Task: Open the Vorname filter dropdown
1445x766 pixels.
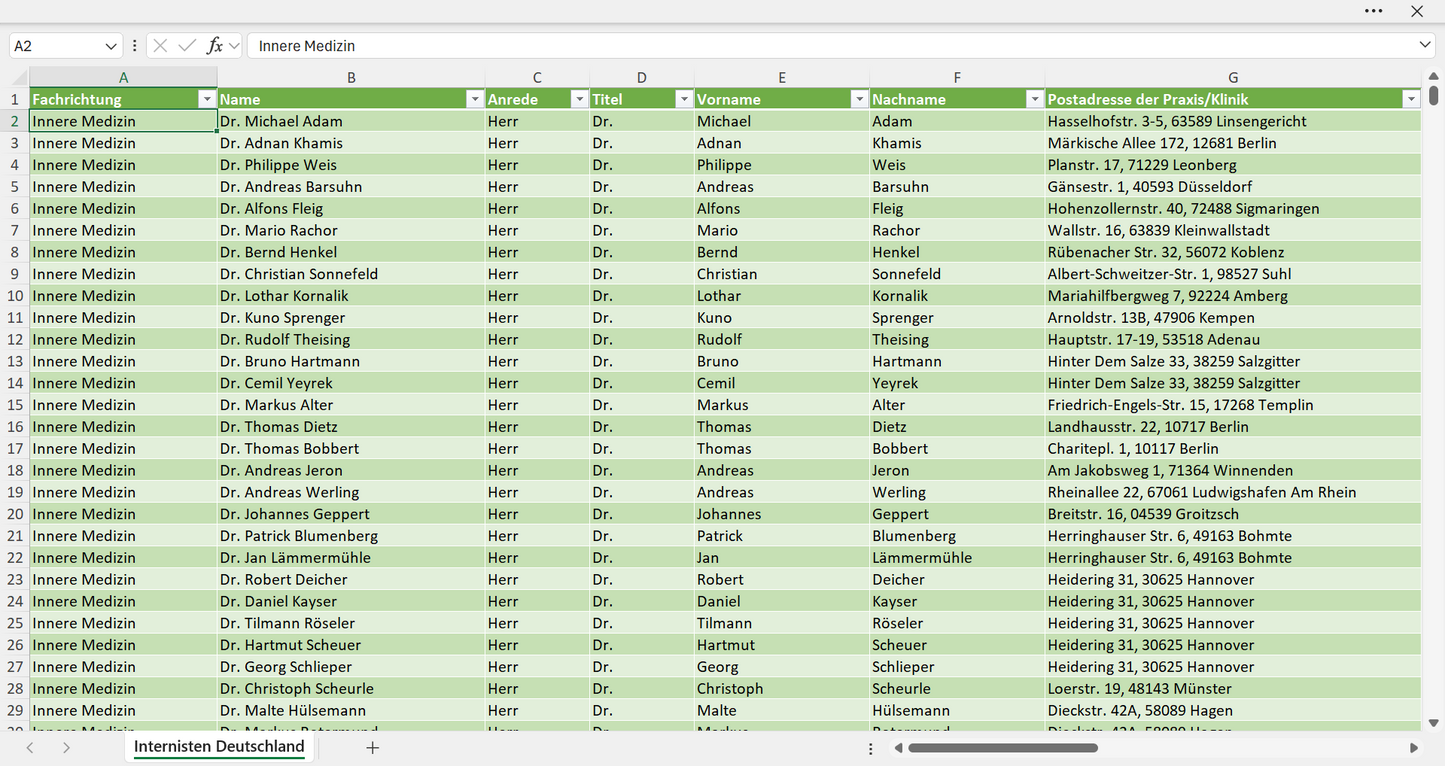Action: (859, 99)
